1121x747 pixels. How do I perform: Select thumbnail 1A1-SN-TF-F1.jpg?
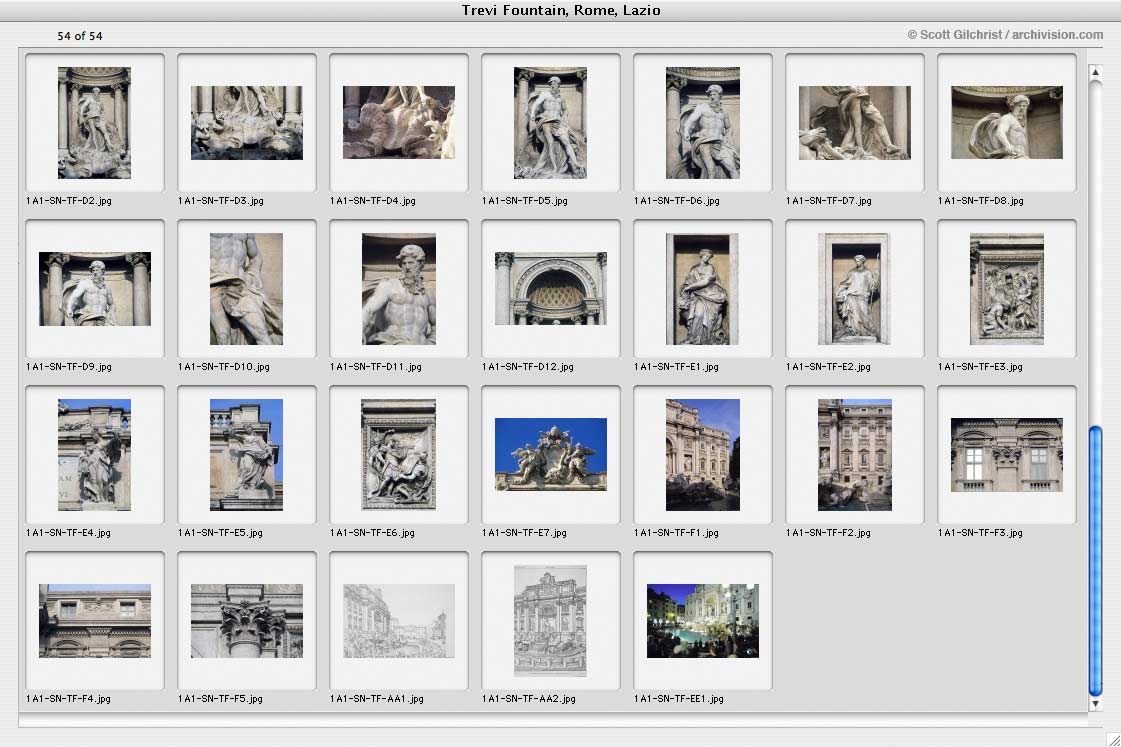click(x=703, y=455)
